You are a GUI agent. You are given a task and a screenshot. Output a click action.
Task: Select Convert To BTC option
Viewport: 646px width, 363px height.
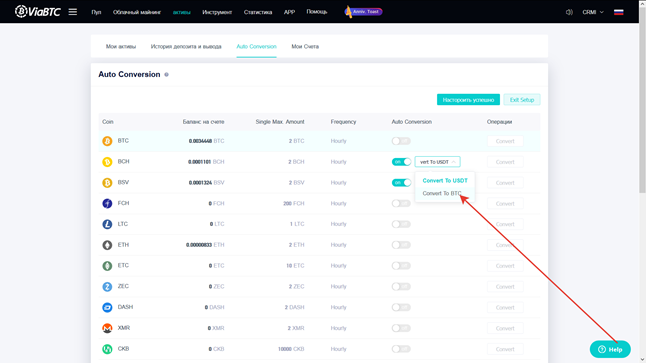pos(442,193)
